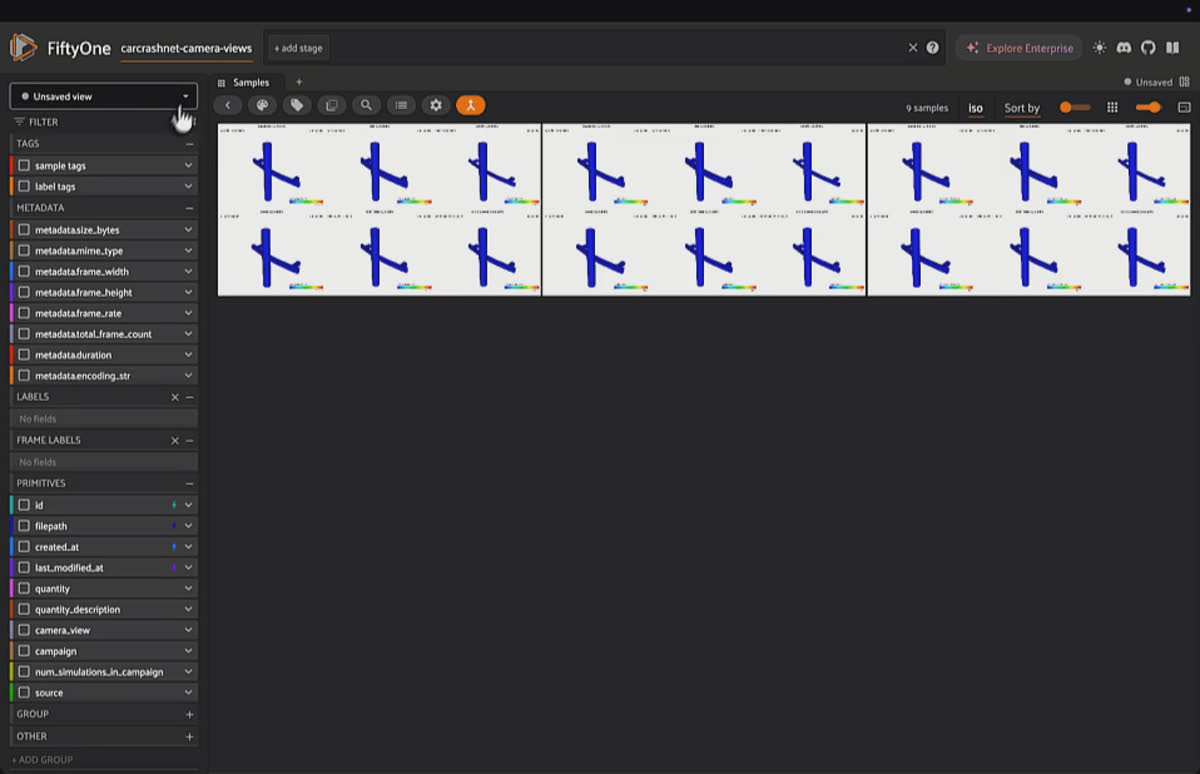Expand quantity_description filter chevron
1200x774 pixels.
[188, 610]
